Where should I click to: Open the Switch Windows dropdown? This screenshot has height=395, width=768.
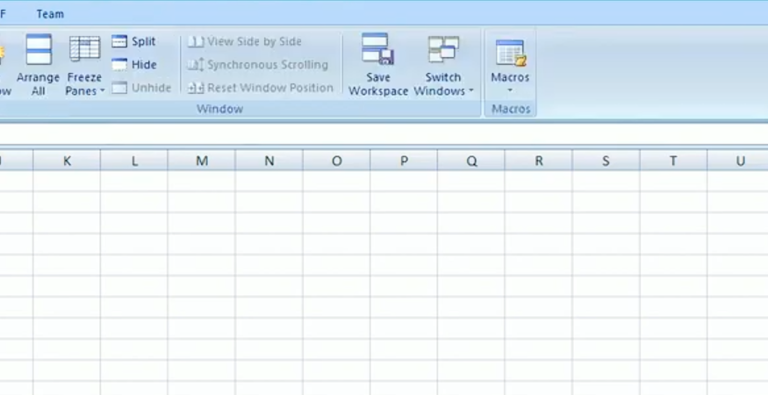[x=444, y=64]
